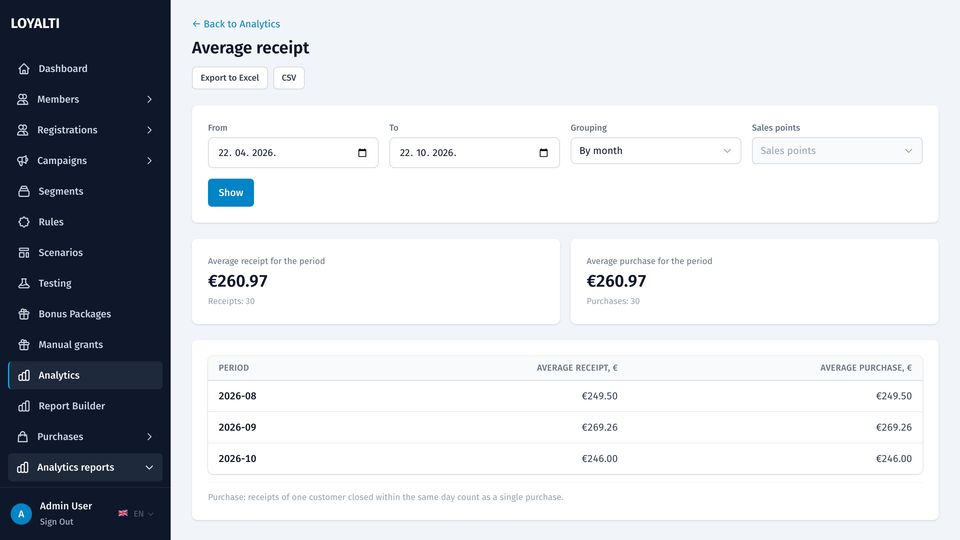
Task: Open the EN language selector
Action: pyautogui.click(x=136, y=514)
